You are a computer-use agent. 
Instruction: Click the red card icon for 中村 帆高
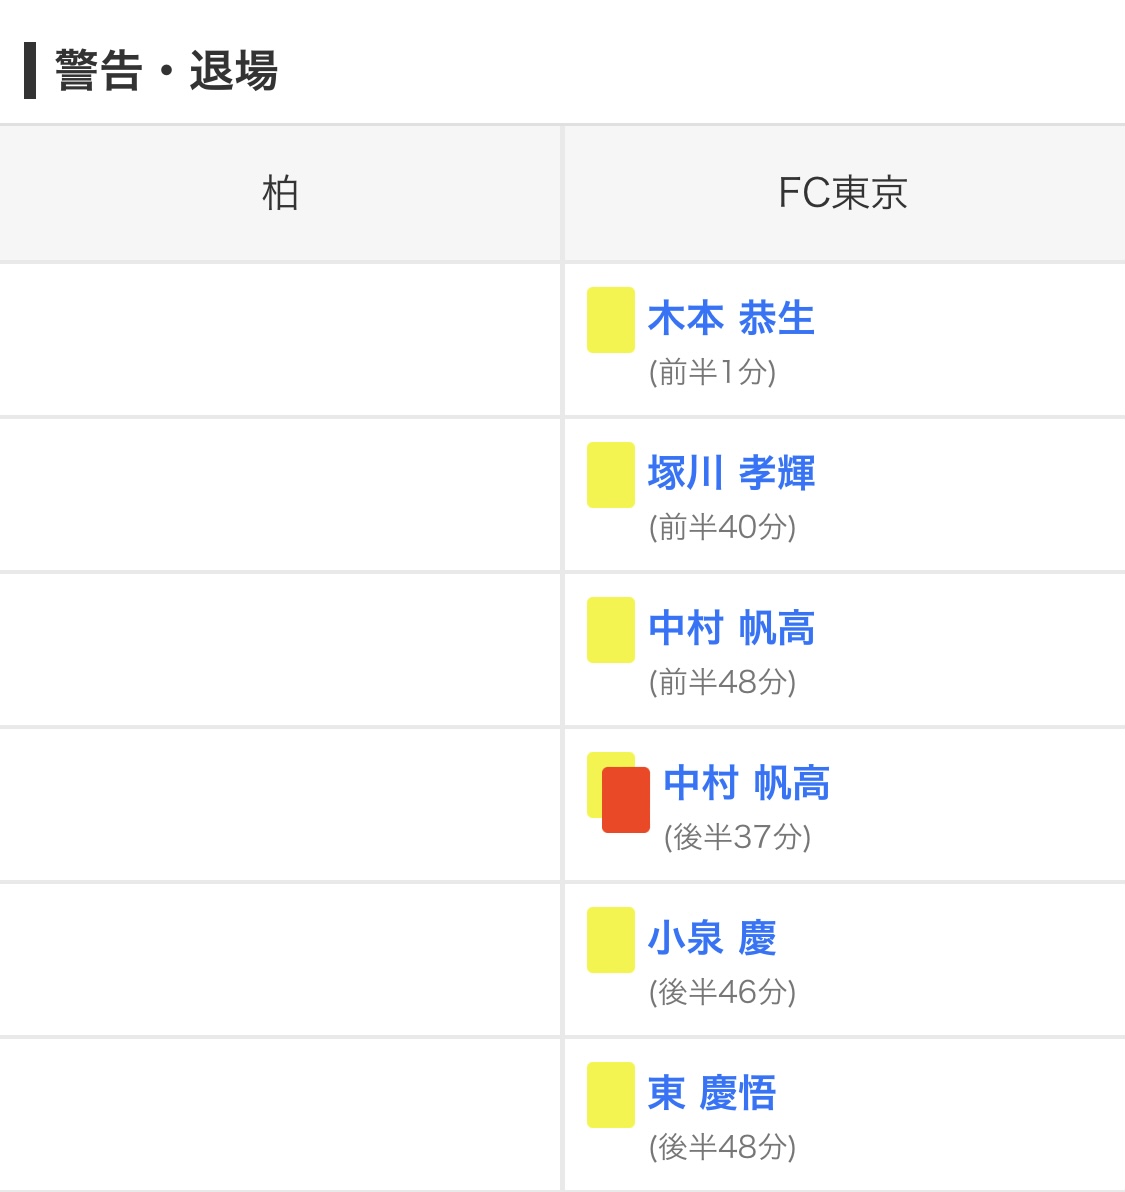tap(626, 800)
